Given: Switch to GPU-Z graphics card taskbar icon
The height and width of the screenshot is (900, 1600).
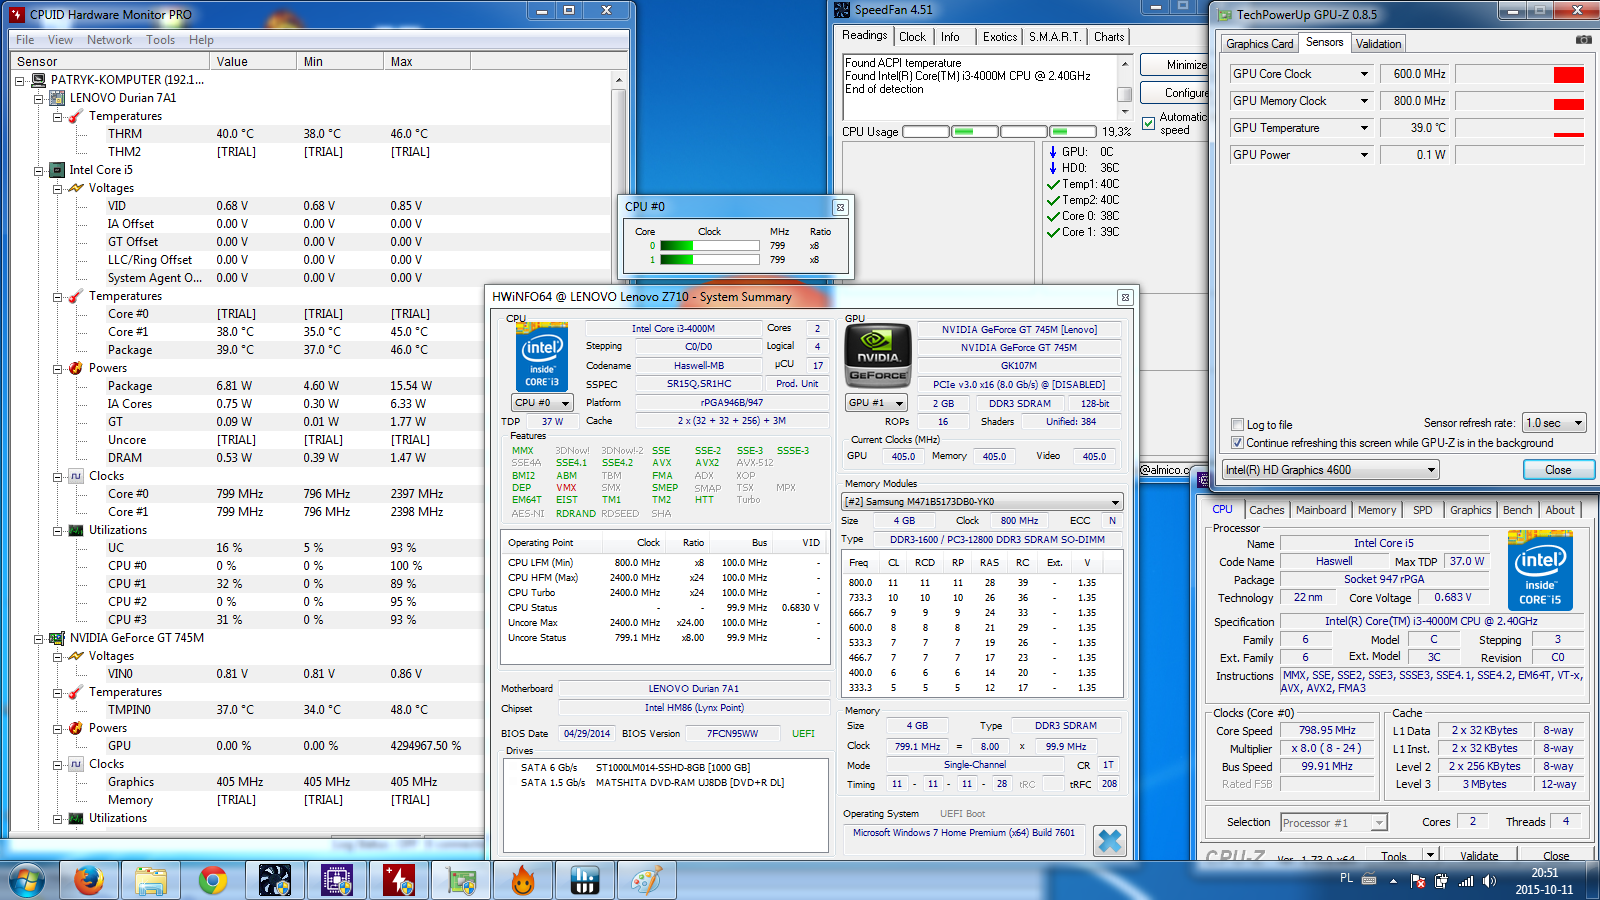Looking at the screenshot, I should pyautogui.click(x=461, y=880).
